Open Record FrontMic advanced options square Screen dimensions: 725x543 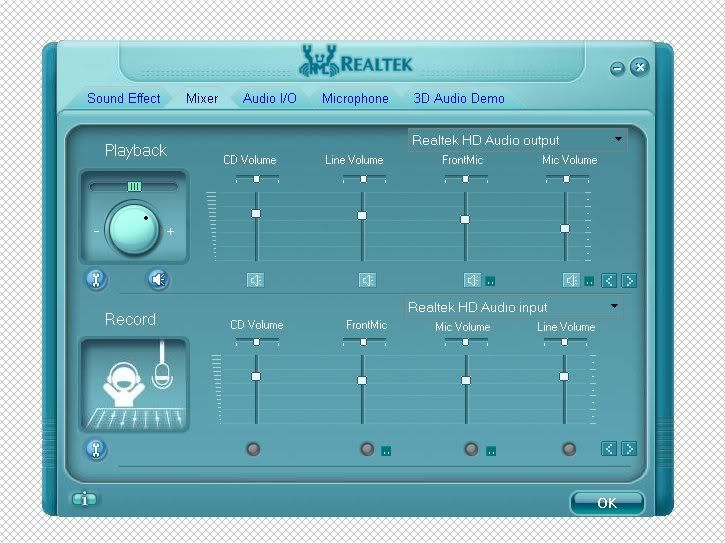click(x=386, y=450)
